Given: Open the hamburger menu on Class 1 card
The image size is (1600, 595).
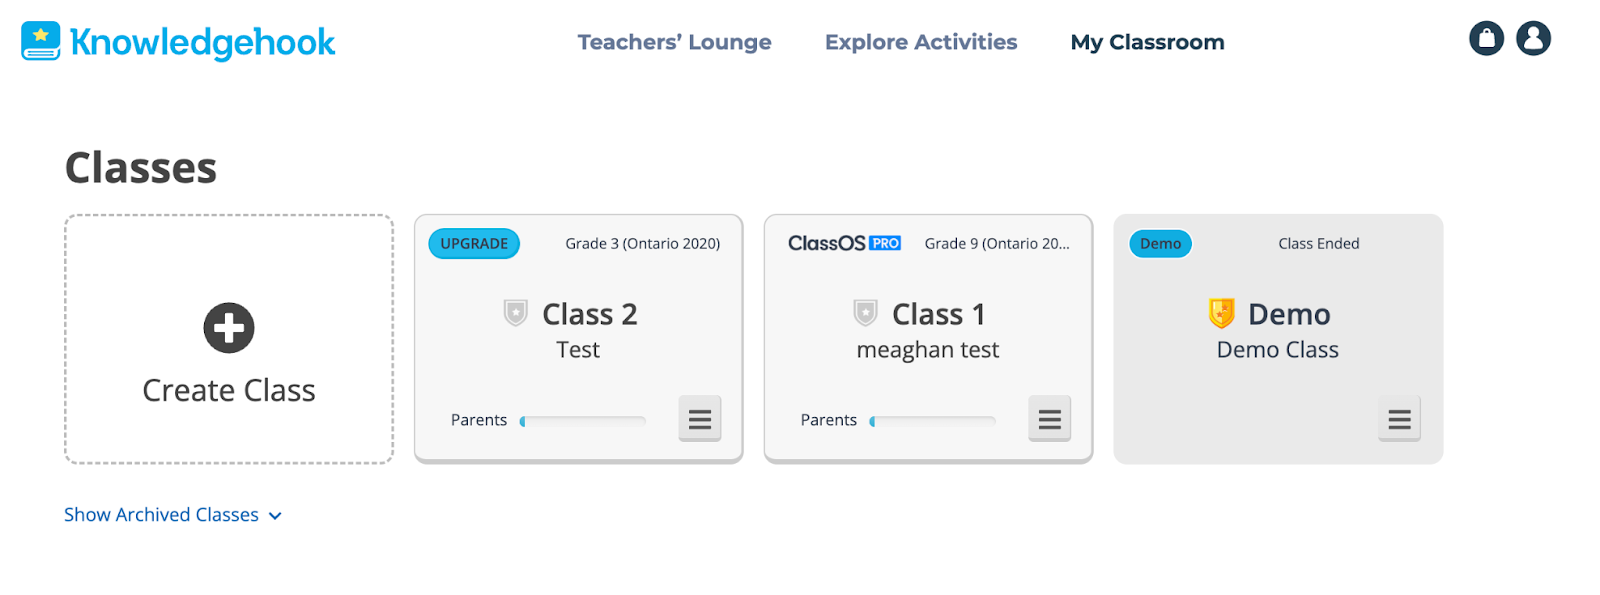Looking at the screenshot, I should coord(1050,419).
